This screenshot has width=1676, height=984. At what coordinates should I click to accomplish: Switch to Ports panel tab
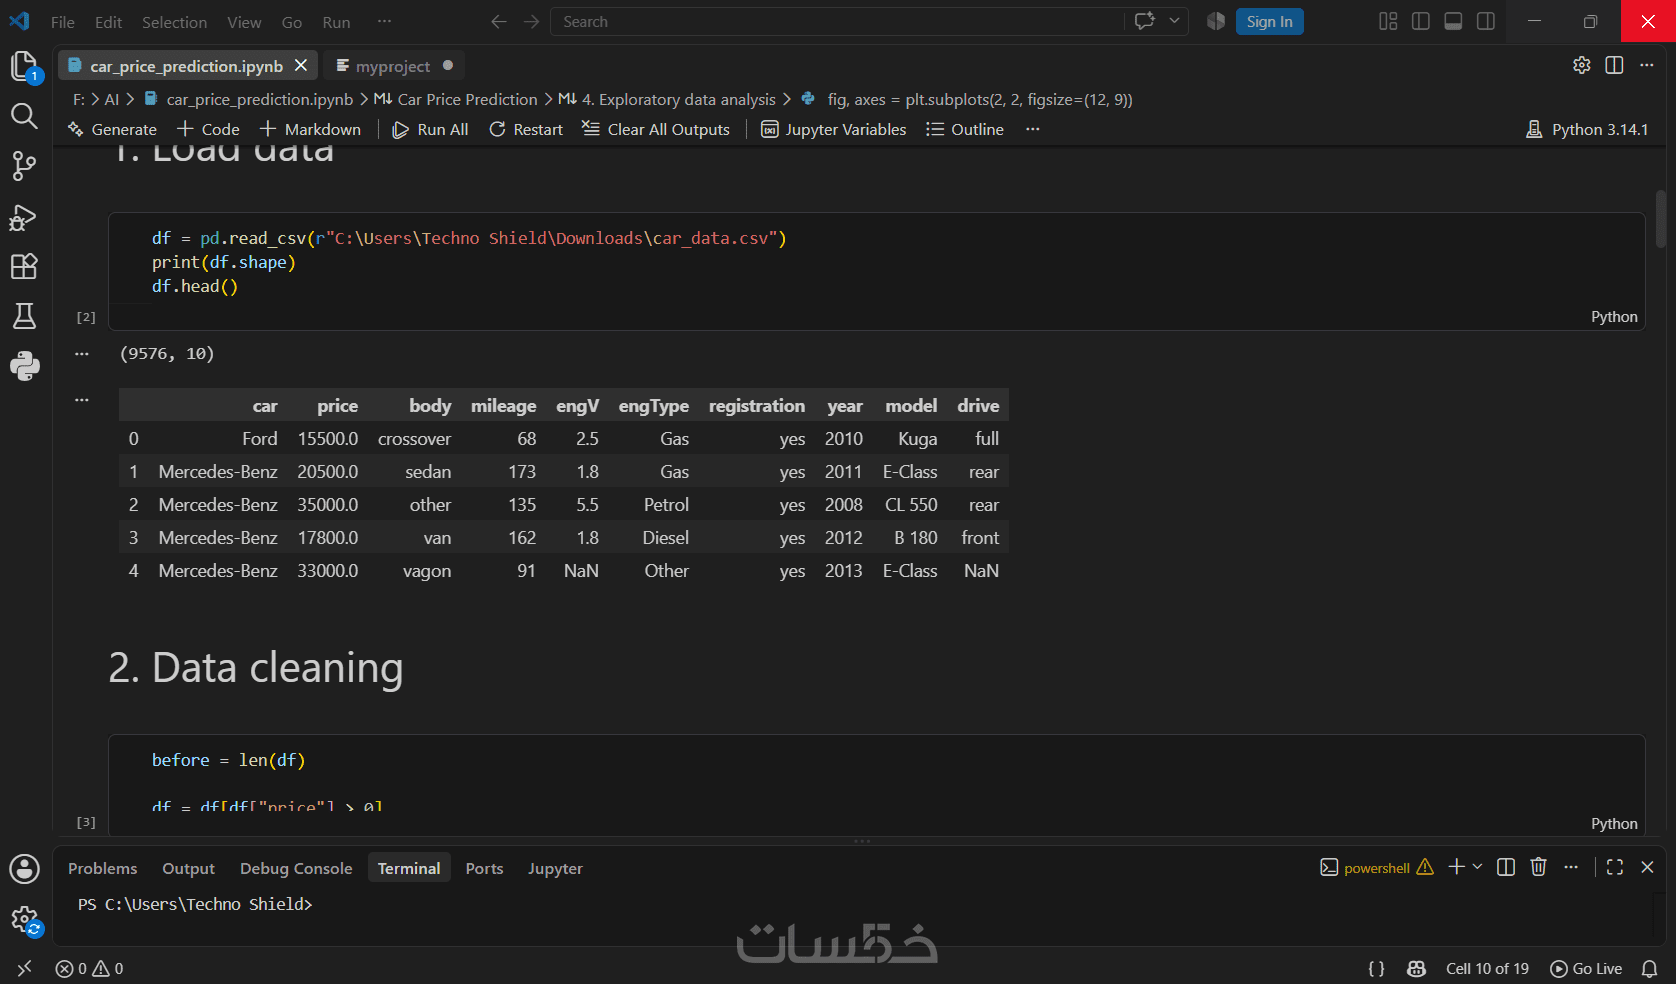[484, 868]
